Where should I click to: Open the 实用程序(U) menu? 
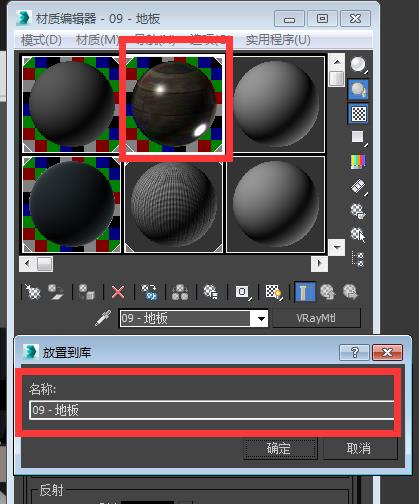coord(278,40)
